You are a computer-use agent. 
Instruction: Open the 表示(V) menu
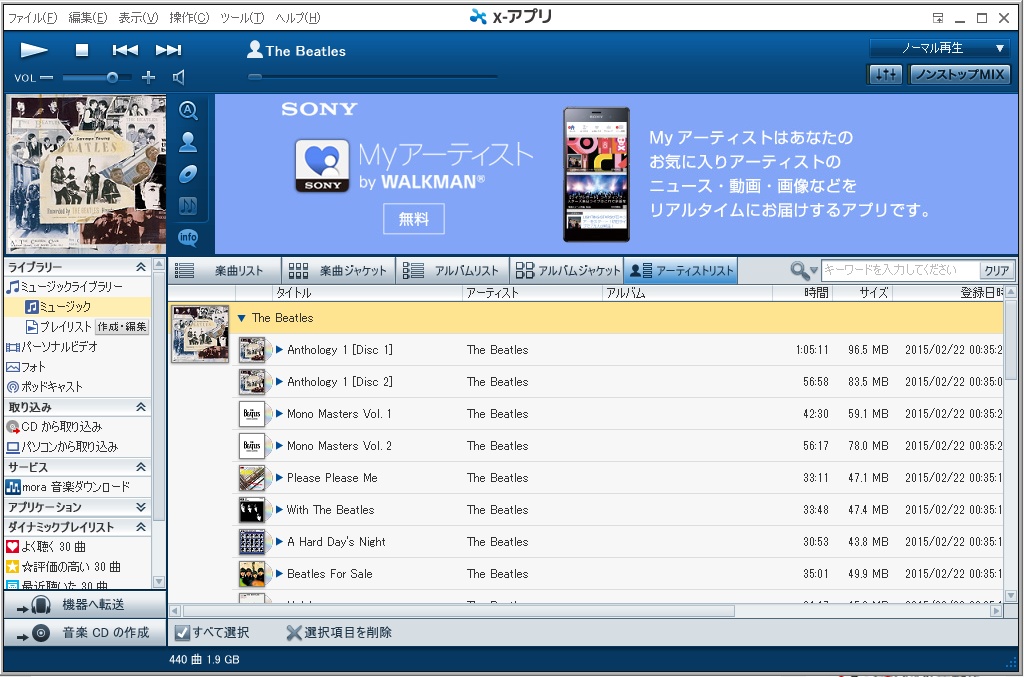point(138,18)
